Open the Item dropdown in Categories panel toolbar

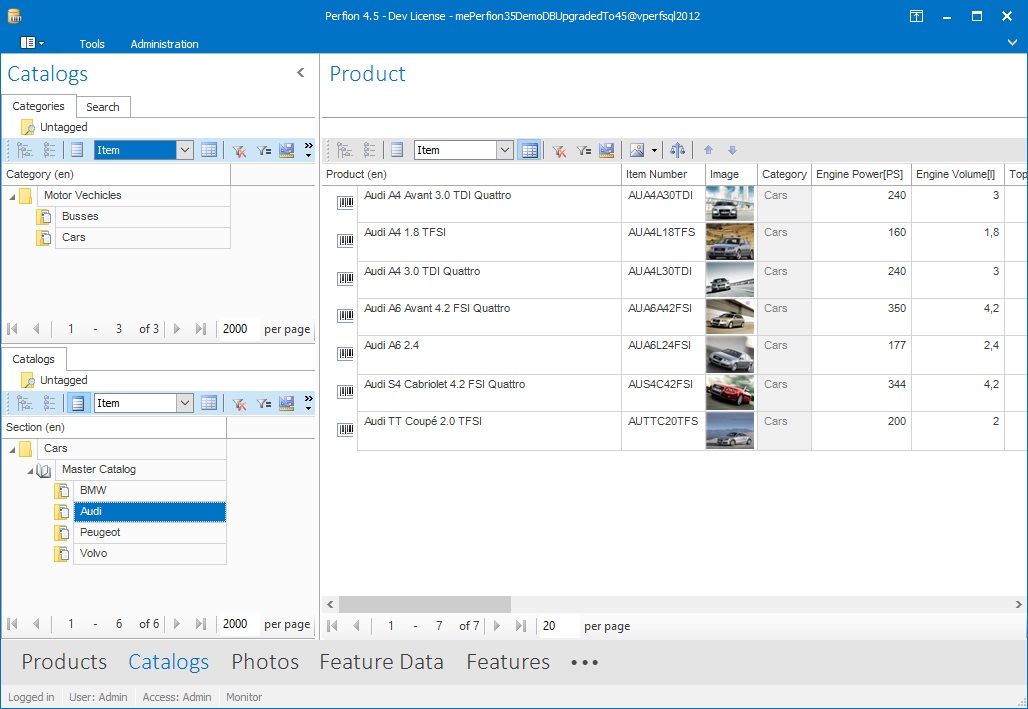(185, 150)
